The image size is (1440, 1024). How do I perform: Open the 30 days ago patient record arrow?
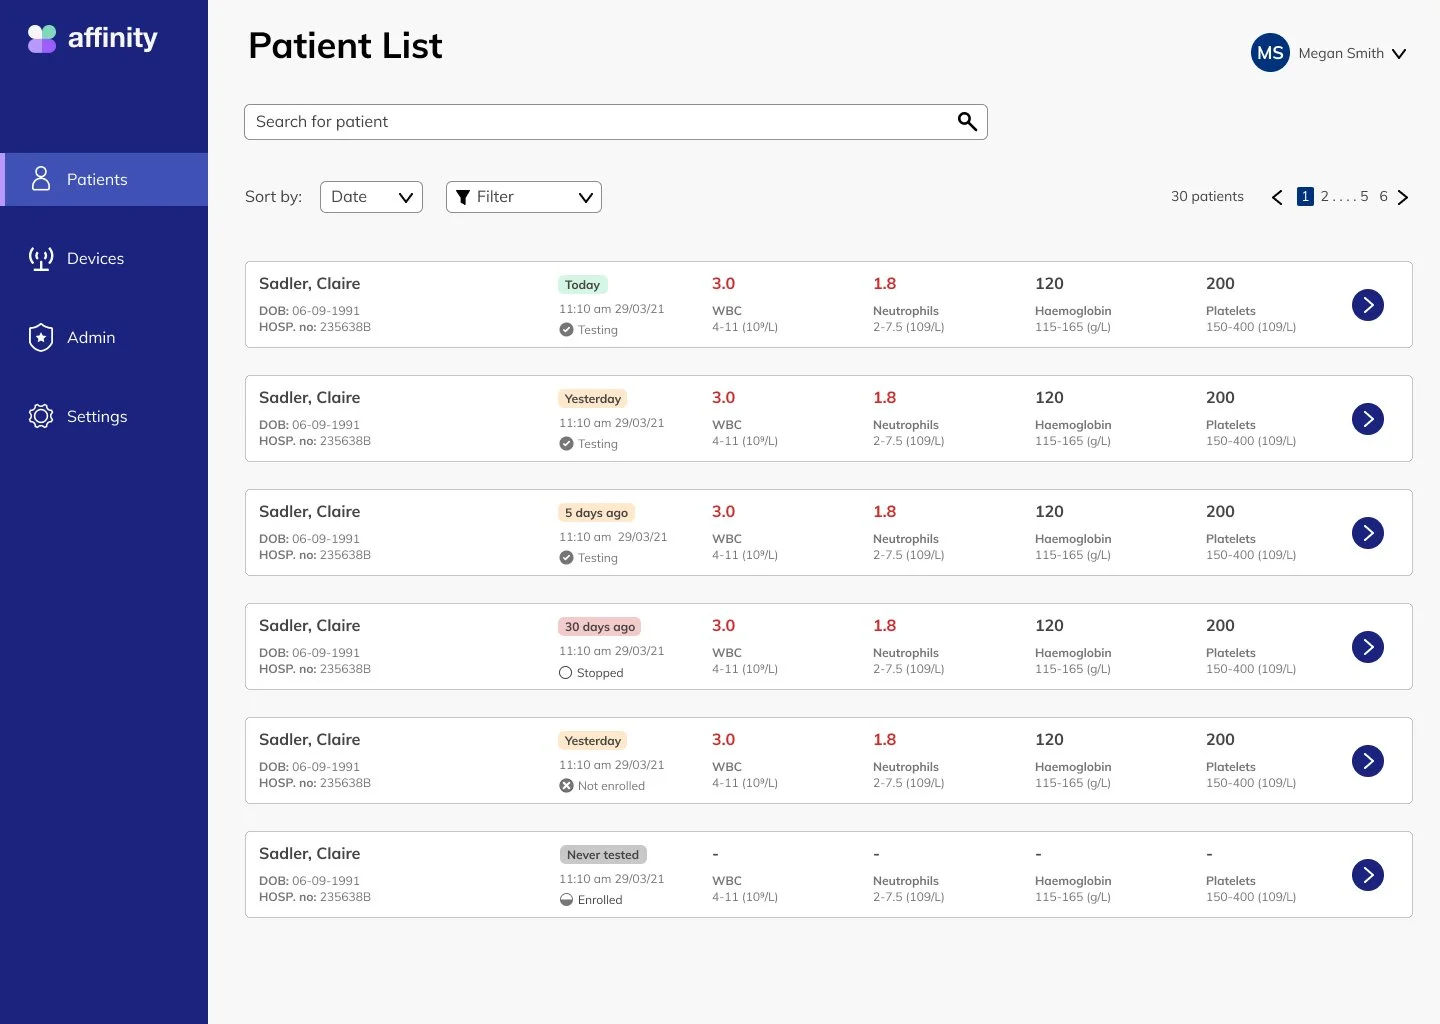pyautogui.click(x=1367, y=647)
